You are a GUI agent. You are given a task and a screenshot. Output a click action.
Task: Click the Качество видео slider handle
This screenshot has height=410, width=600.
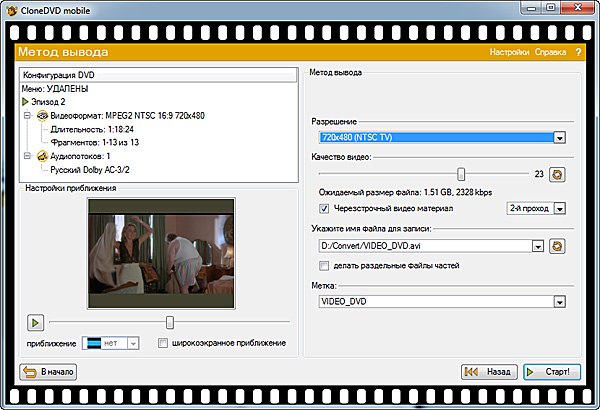click(461, 174)
